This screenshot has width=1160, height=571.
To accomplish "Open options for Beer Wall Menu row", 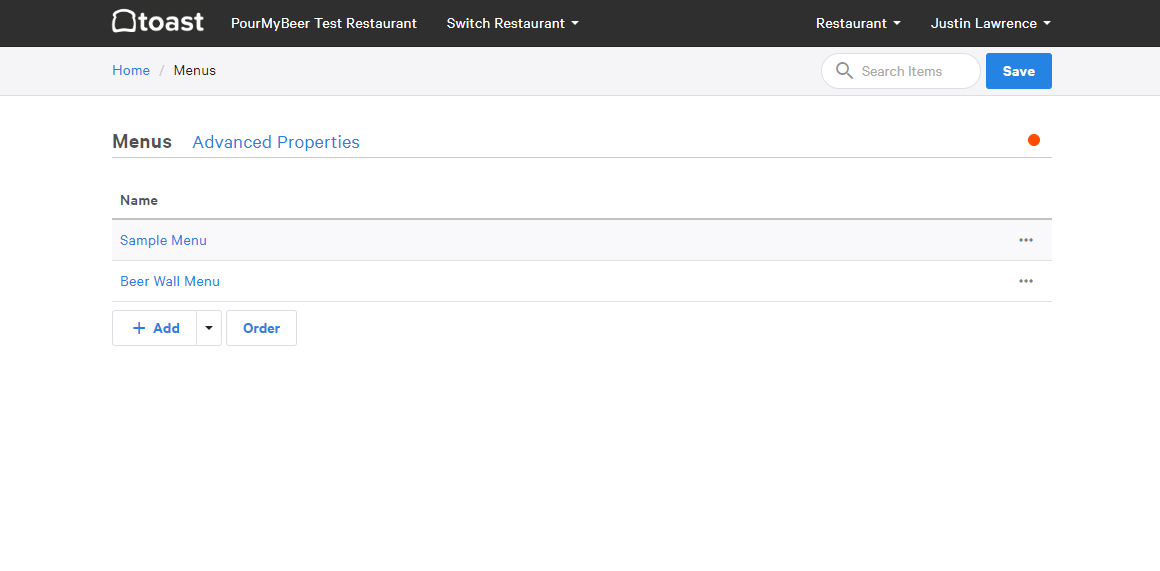I will [1025, 281].
